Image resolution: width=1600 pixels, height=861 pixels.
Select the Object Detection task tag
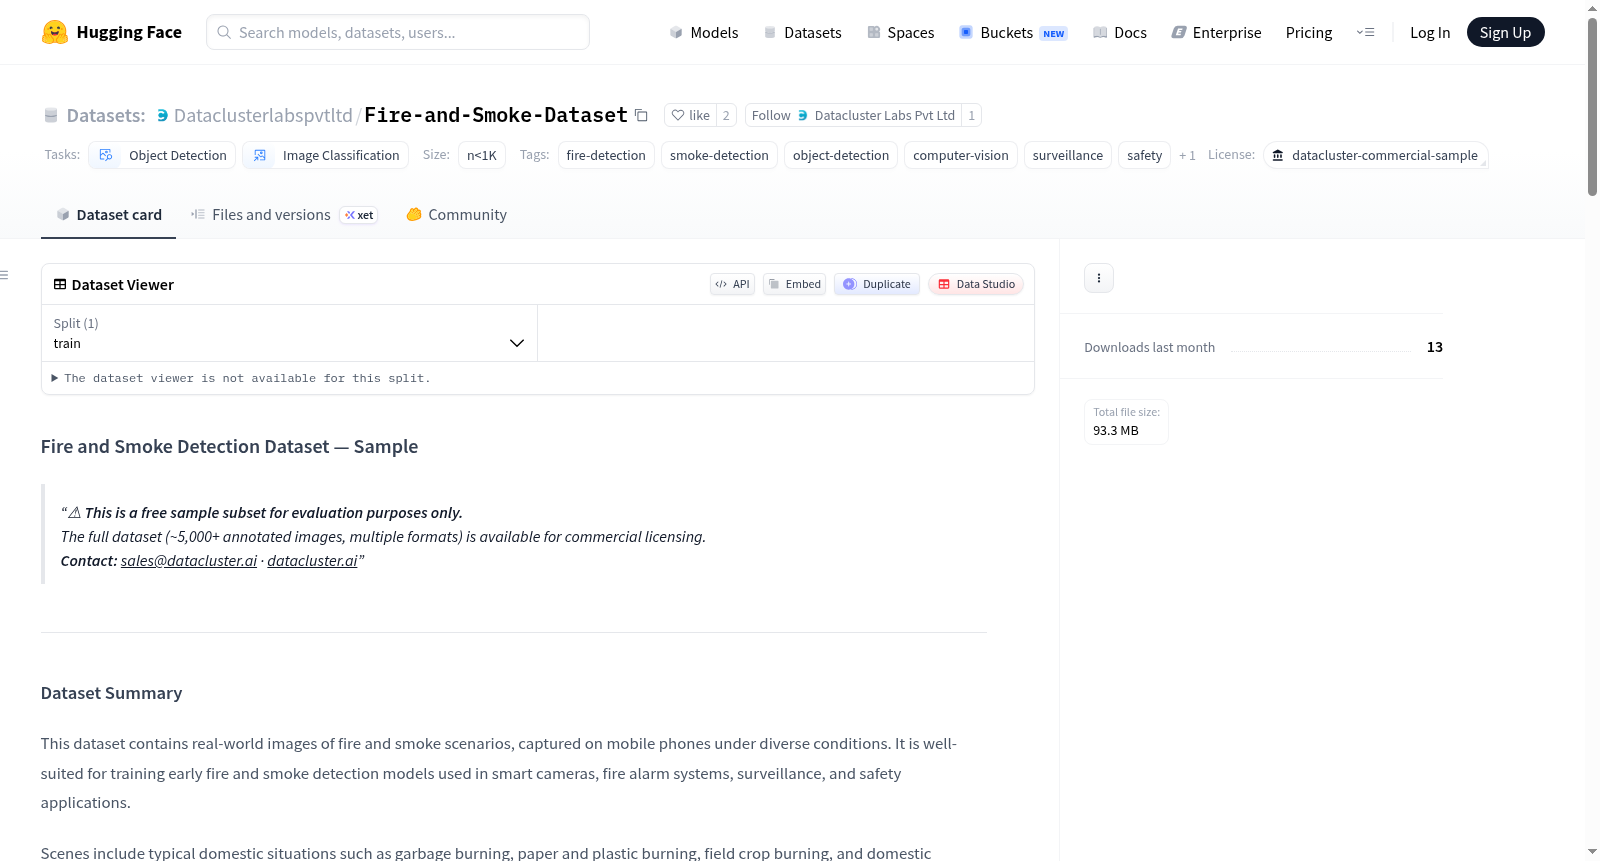click(163, 155)
